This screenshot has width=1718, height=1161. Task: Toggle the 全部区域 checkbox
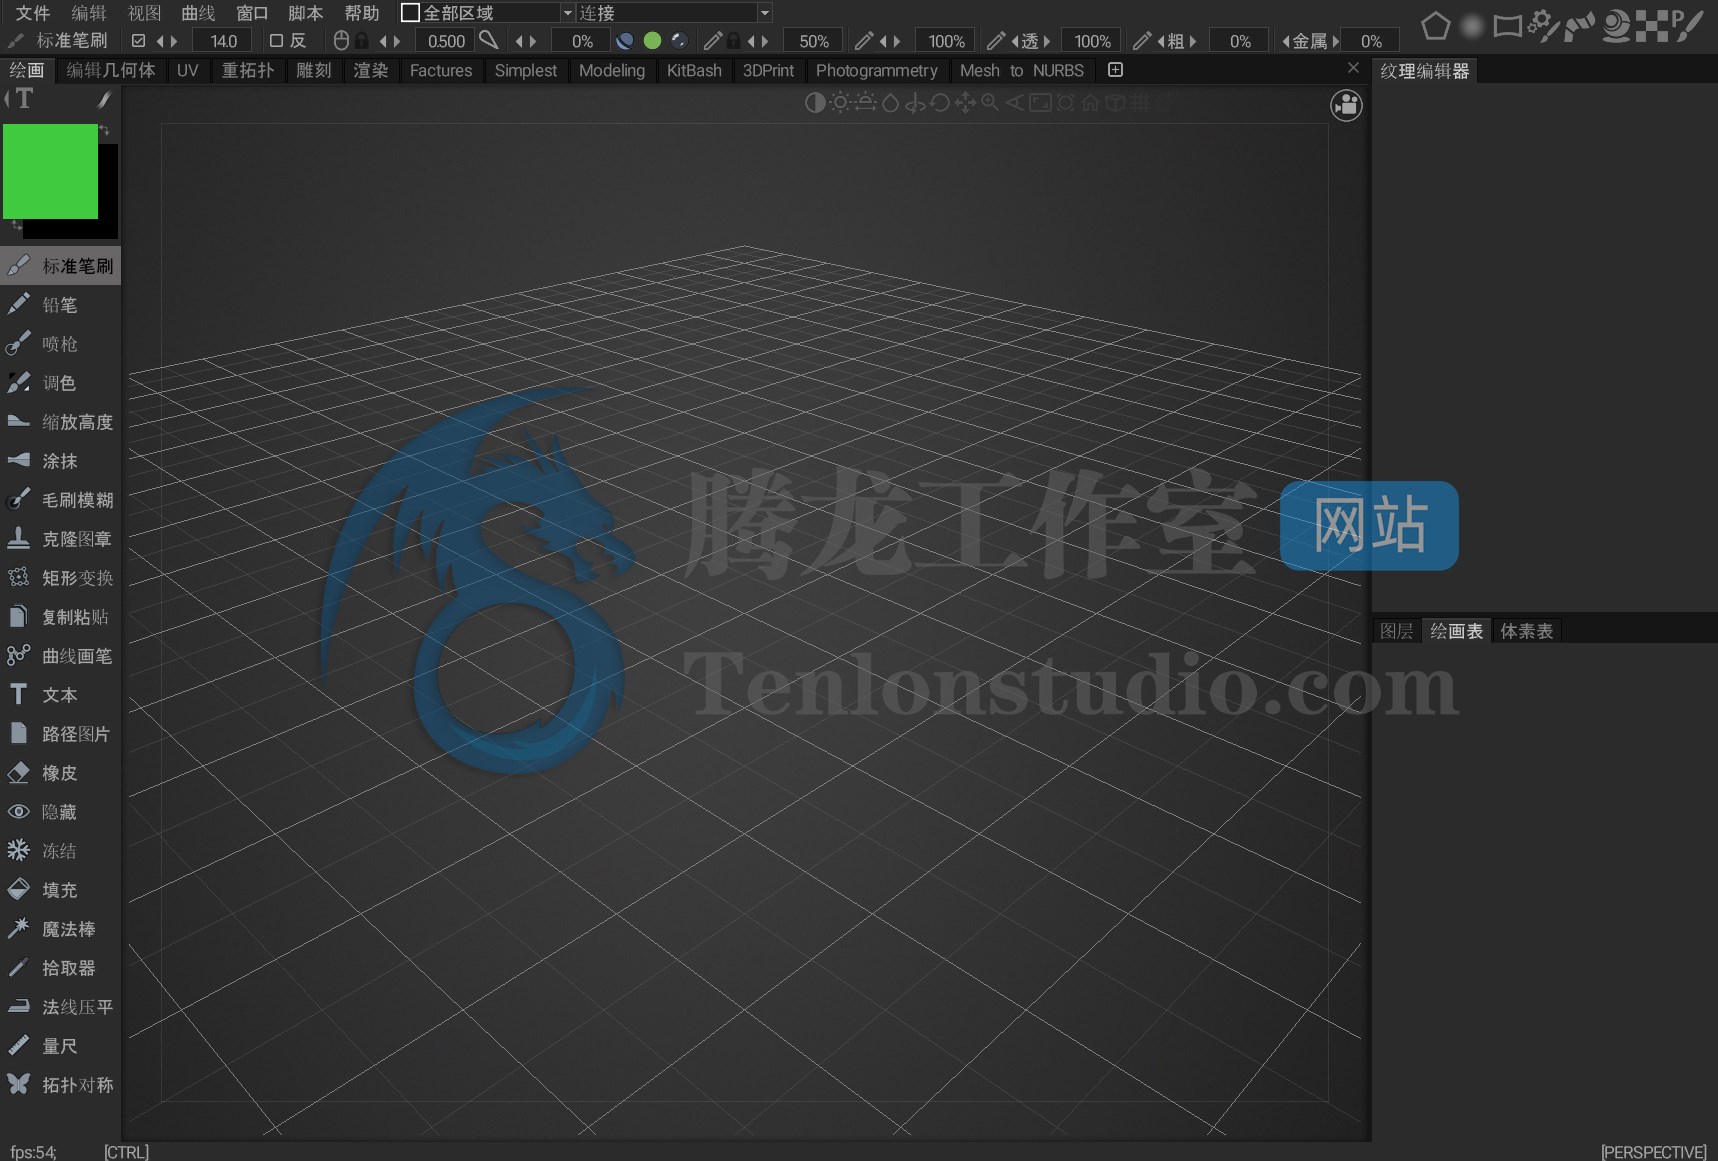point(410,13)
